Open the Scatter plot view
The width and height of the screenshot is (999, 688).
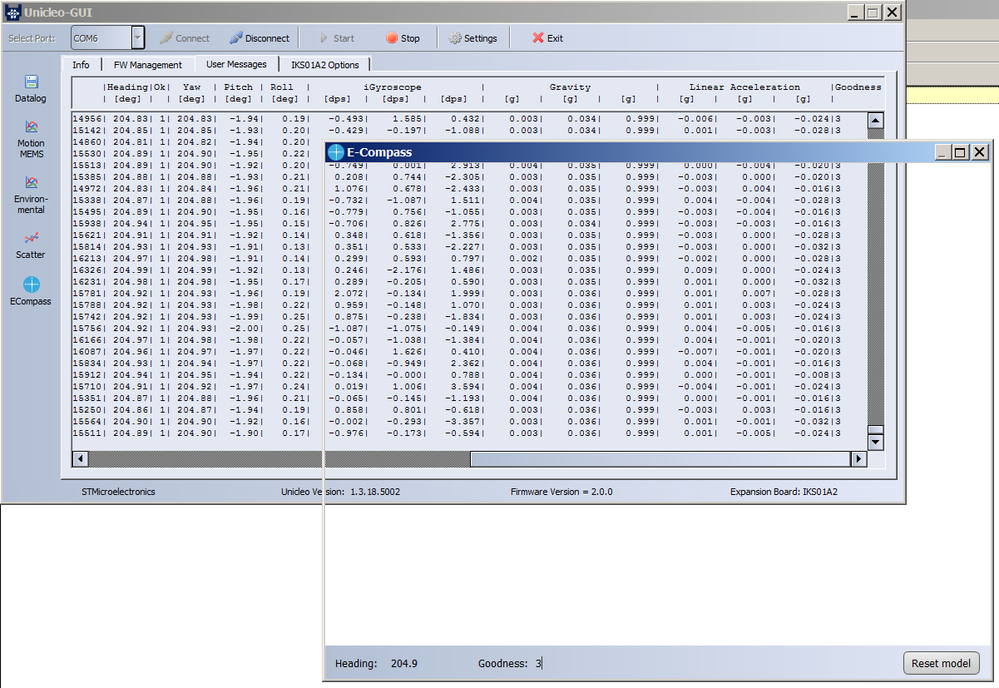31,244
